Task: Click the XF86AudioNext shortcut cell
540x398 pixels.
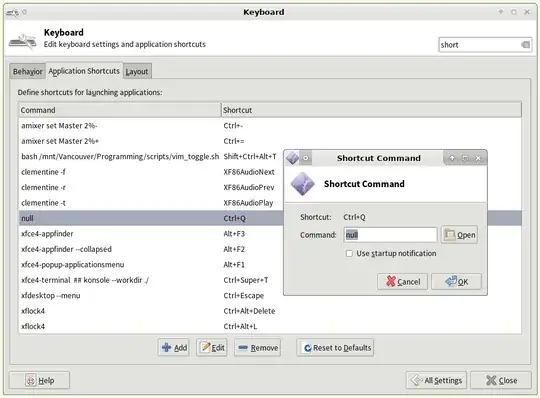Action: pyautogui.click(x=249, y=172)
